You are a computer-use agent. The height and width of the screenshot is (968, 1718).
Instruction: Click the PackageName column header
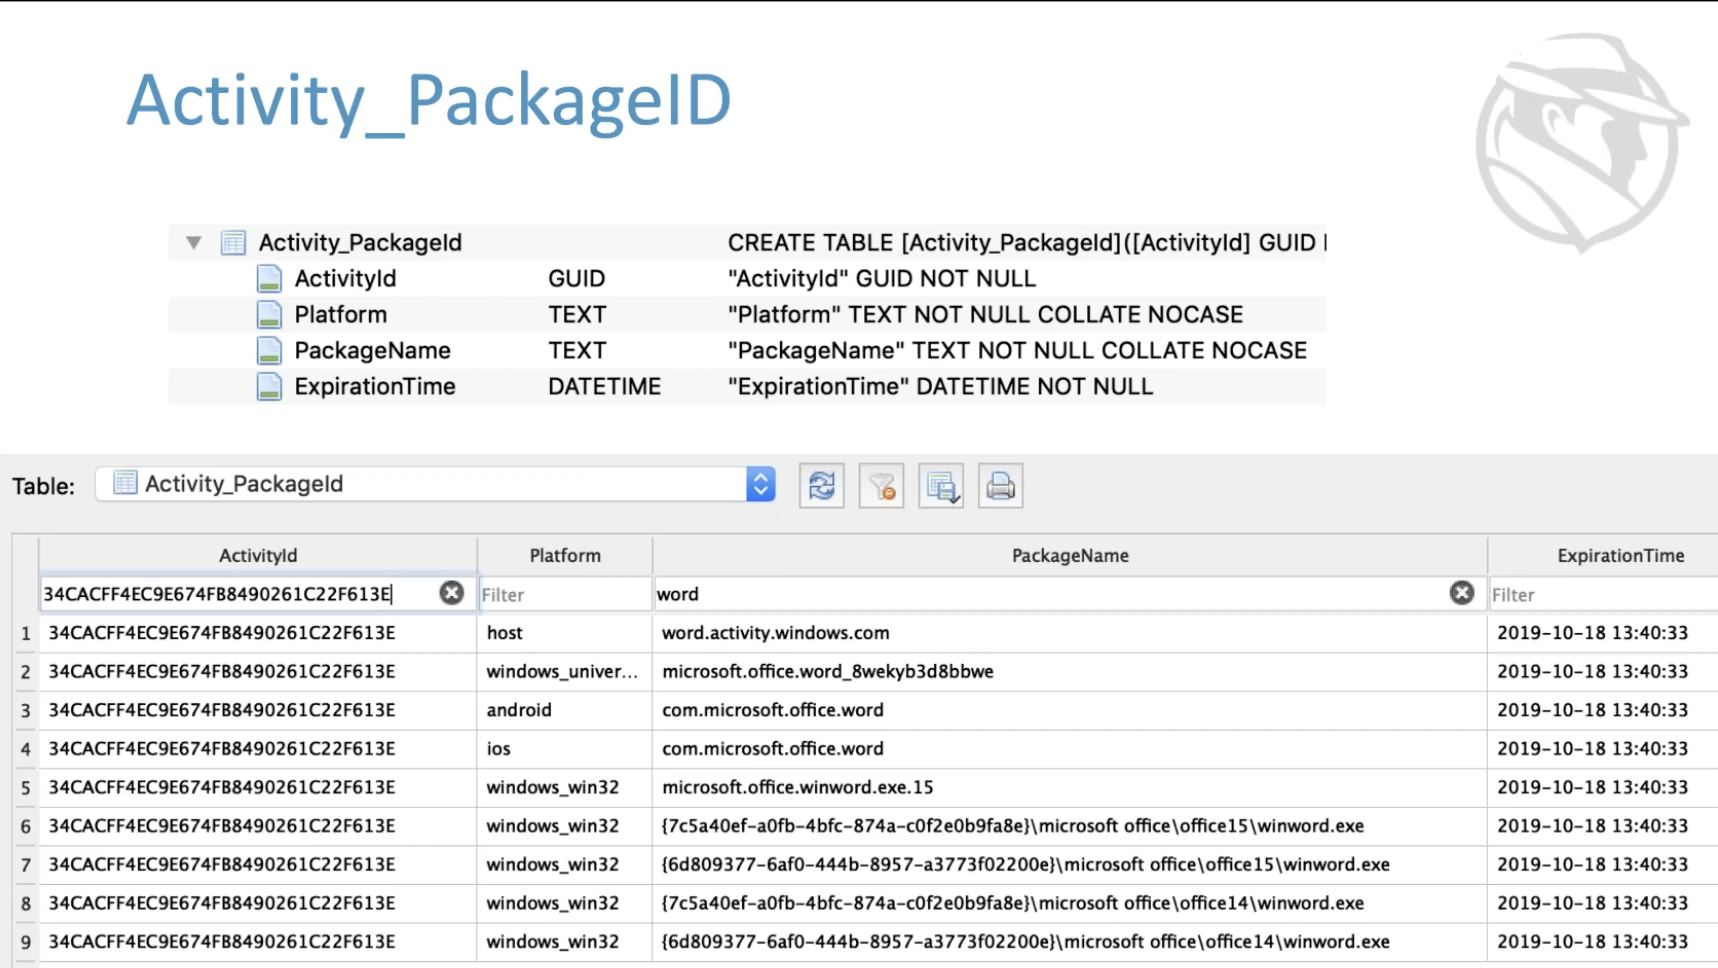point(1069,556)
